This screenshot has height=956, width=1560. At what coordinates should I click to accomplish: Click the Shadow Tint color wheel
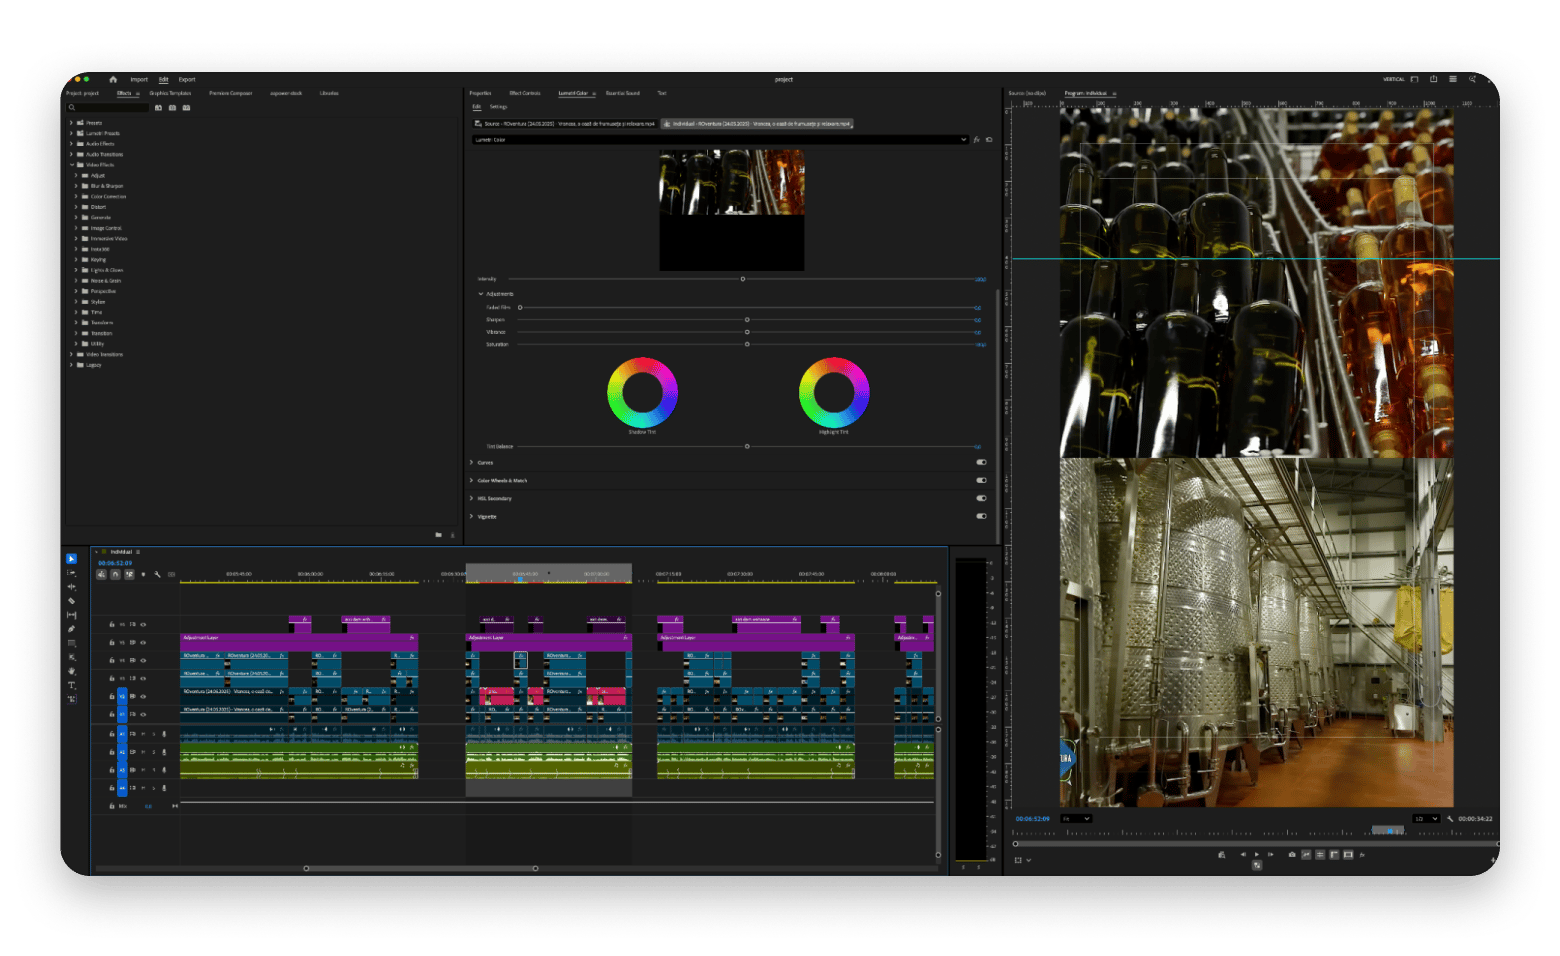(645, 392)
